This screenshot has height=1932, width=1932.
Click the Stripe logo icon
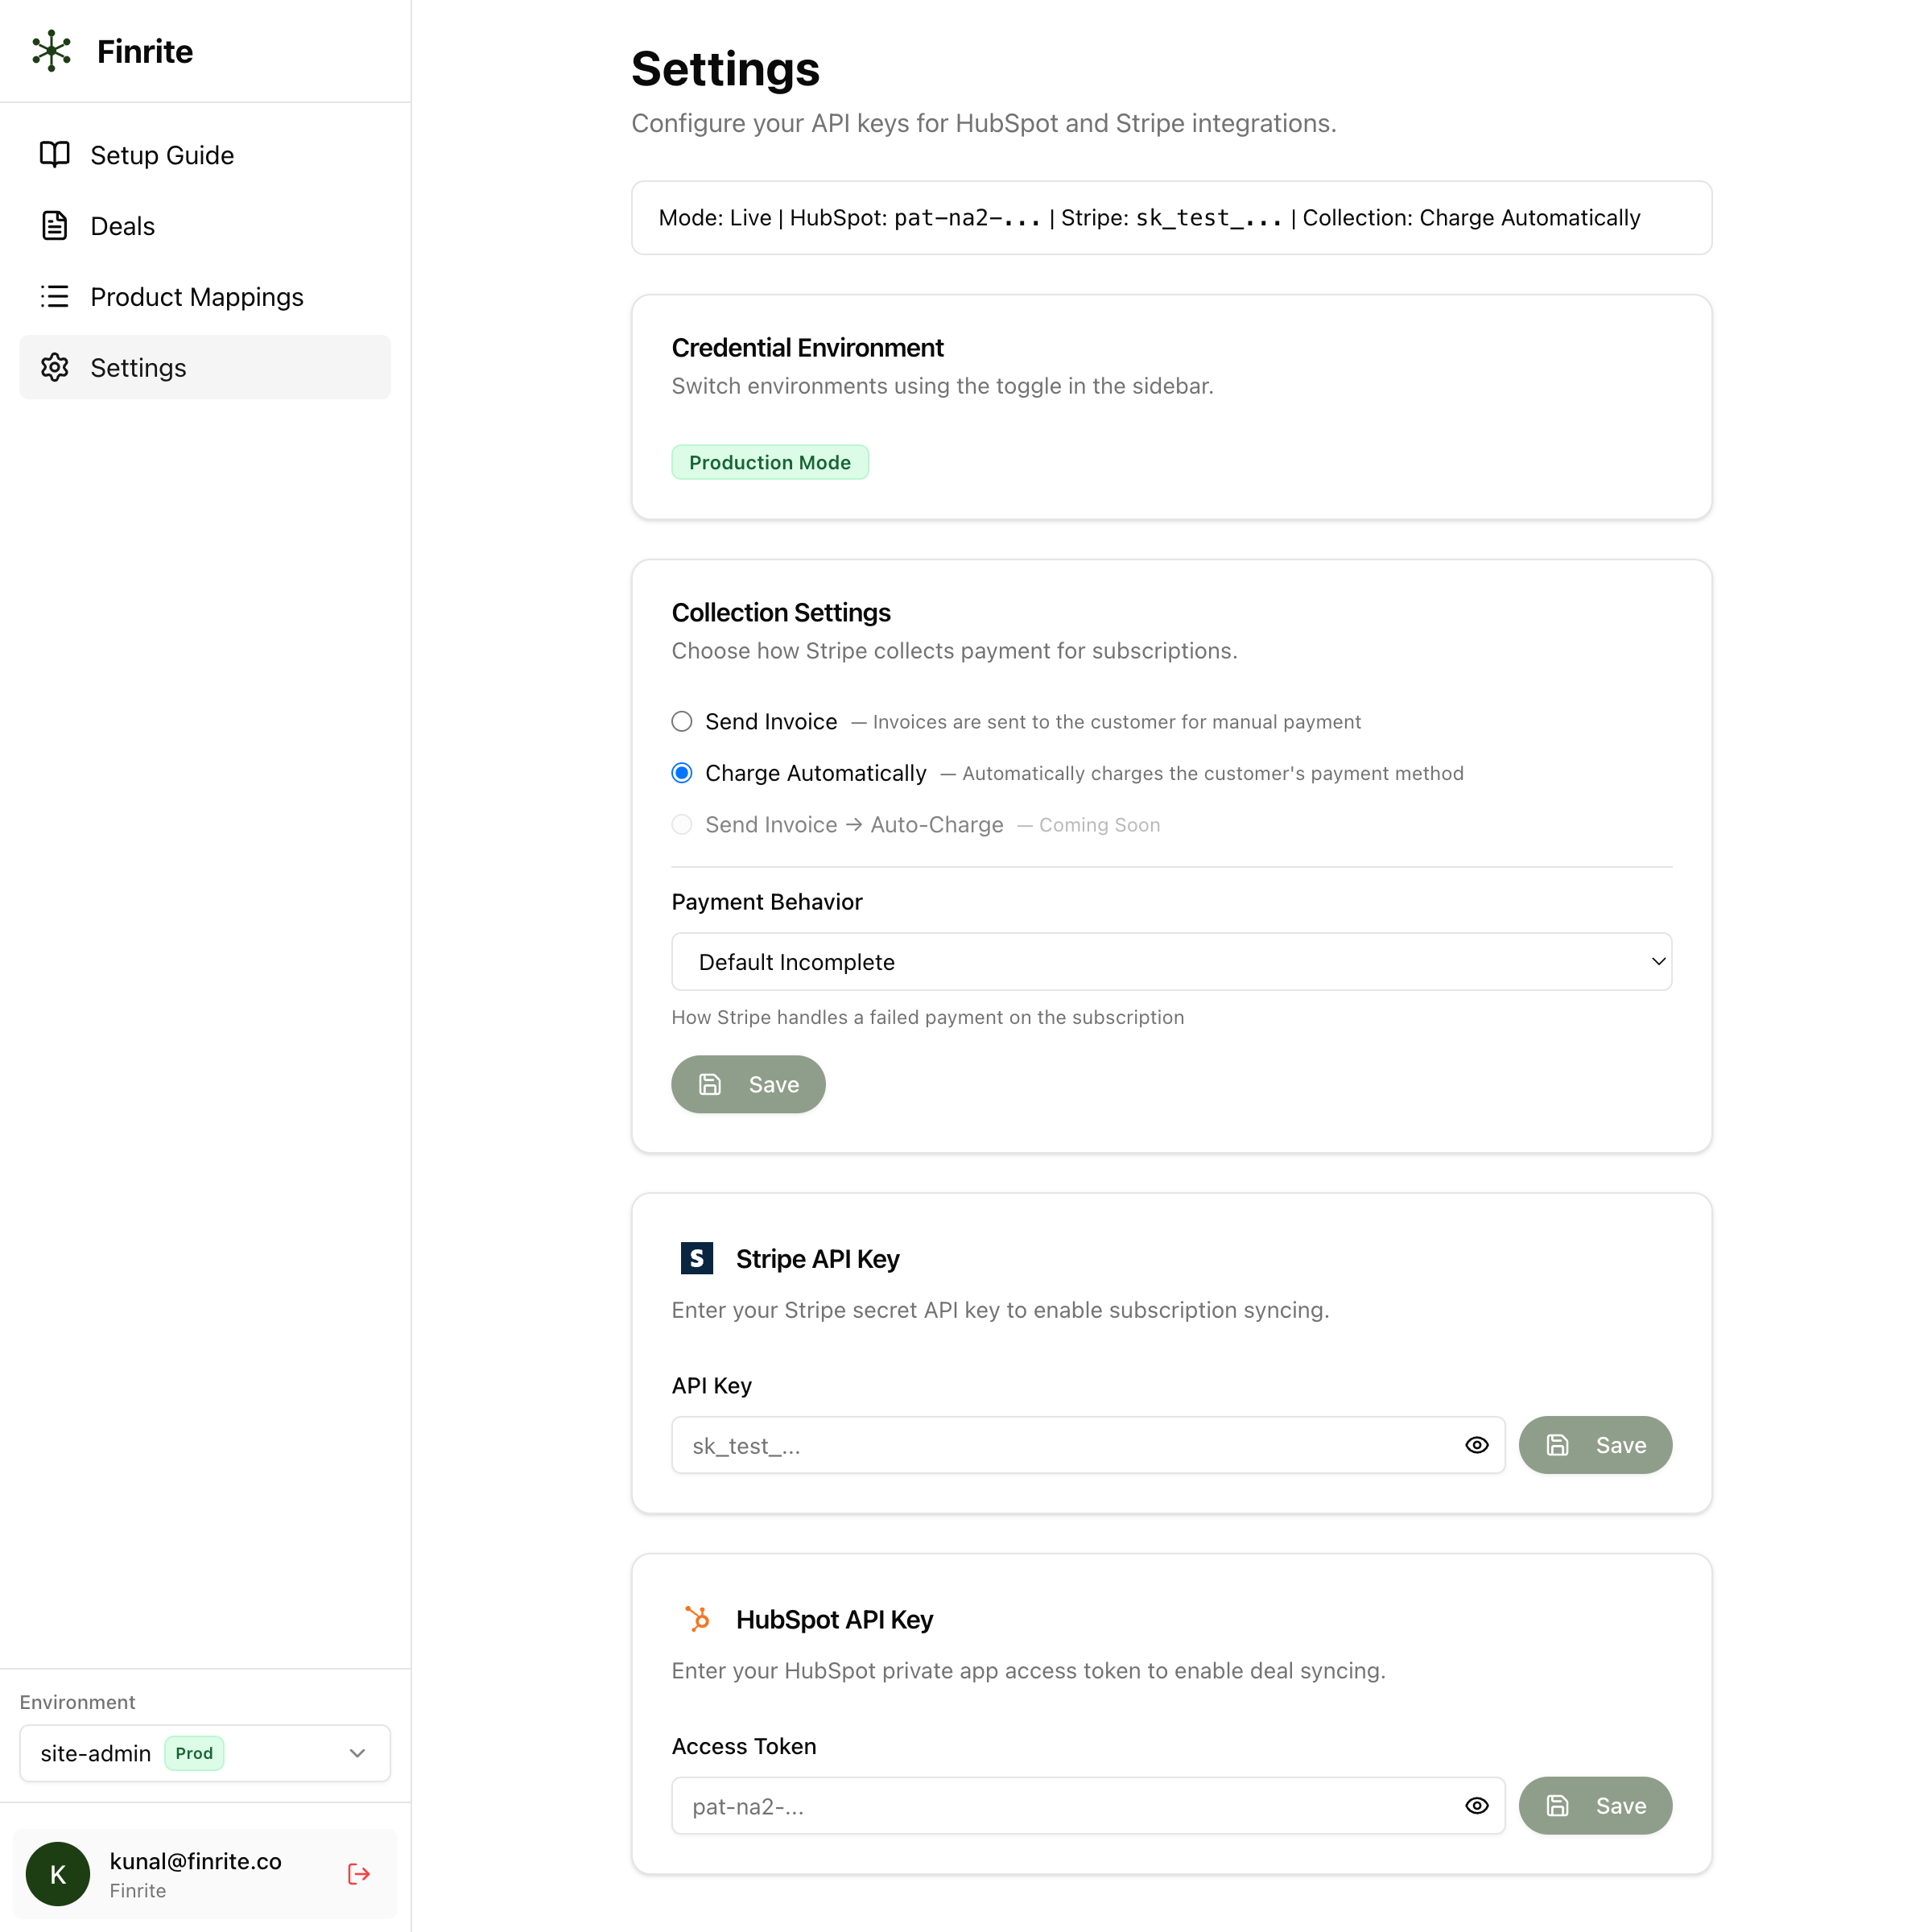(697, 1258)
